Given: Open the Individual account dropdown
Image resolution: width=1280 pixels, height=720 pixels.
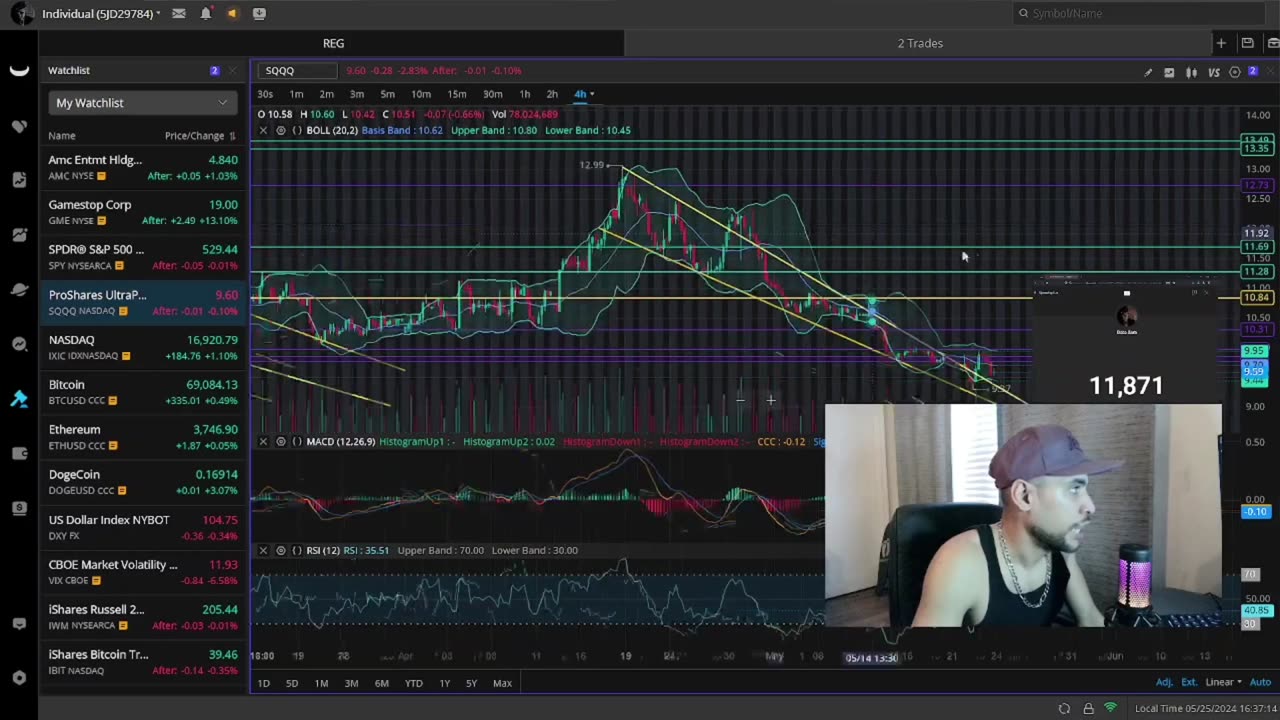Looking at the screenshot, I should click(101, 13).
